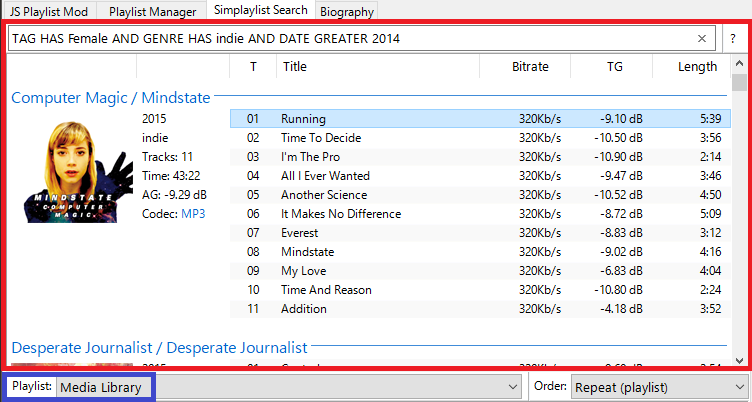Click the album year 2015 text
This screenshot has width=752, height=402.
154,118
